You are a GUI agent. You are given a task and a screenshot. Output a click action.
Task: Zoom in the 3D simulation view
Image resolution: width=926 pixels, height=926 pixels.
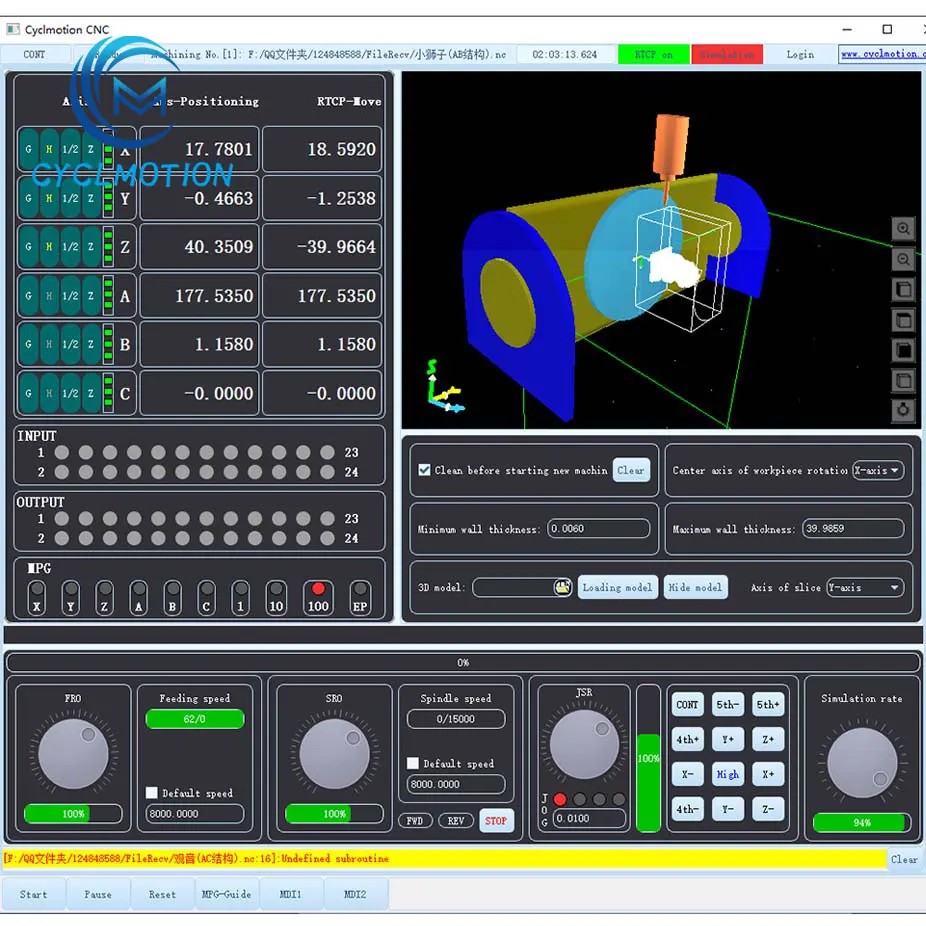[x=903, y=229]
